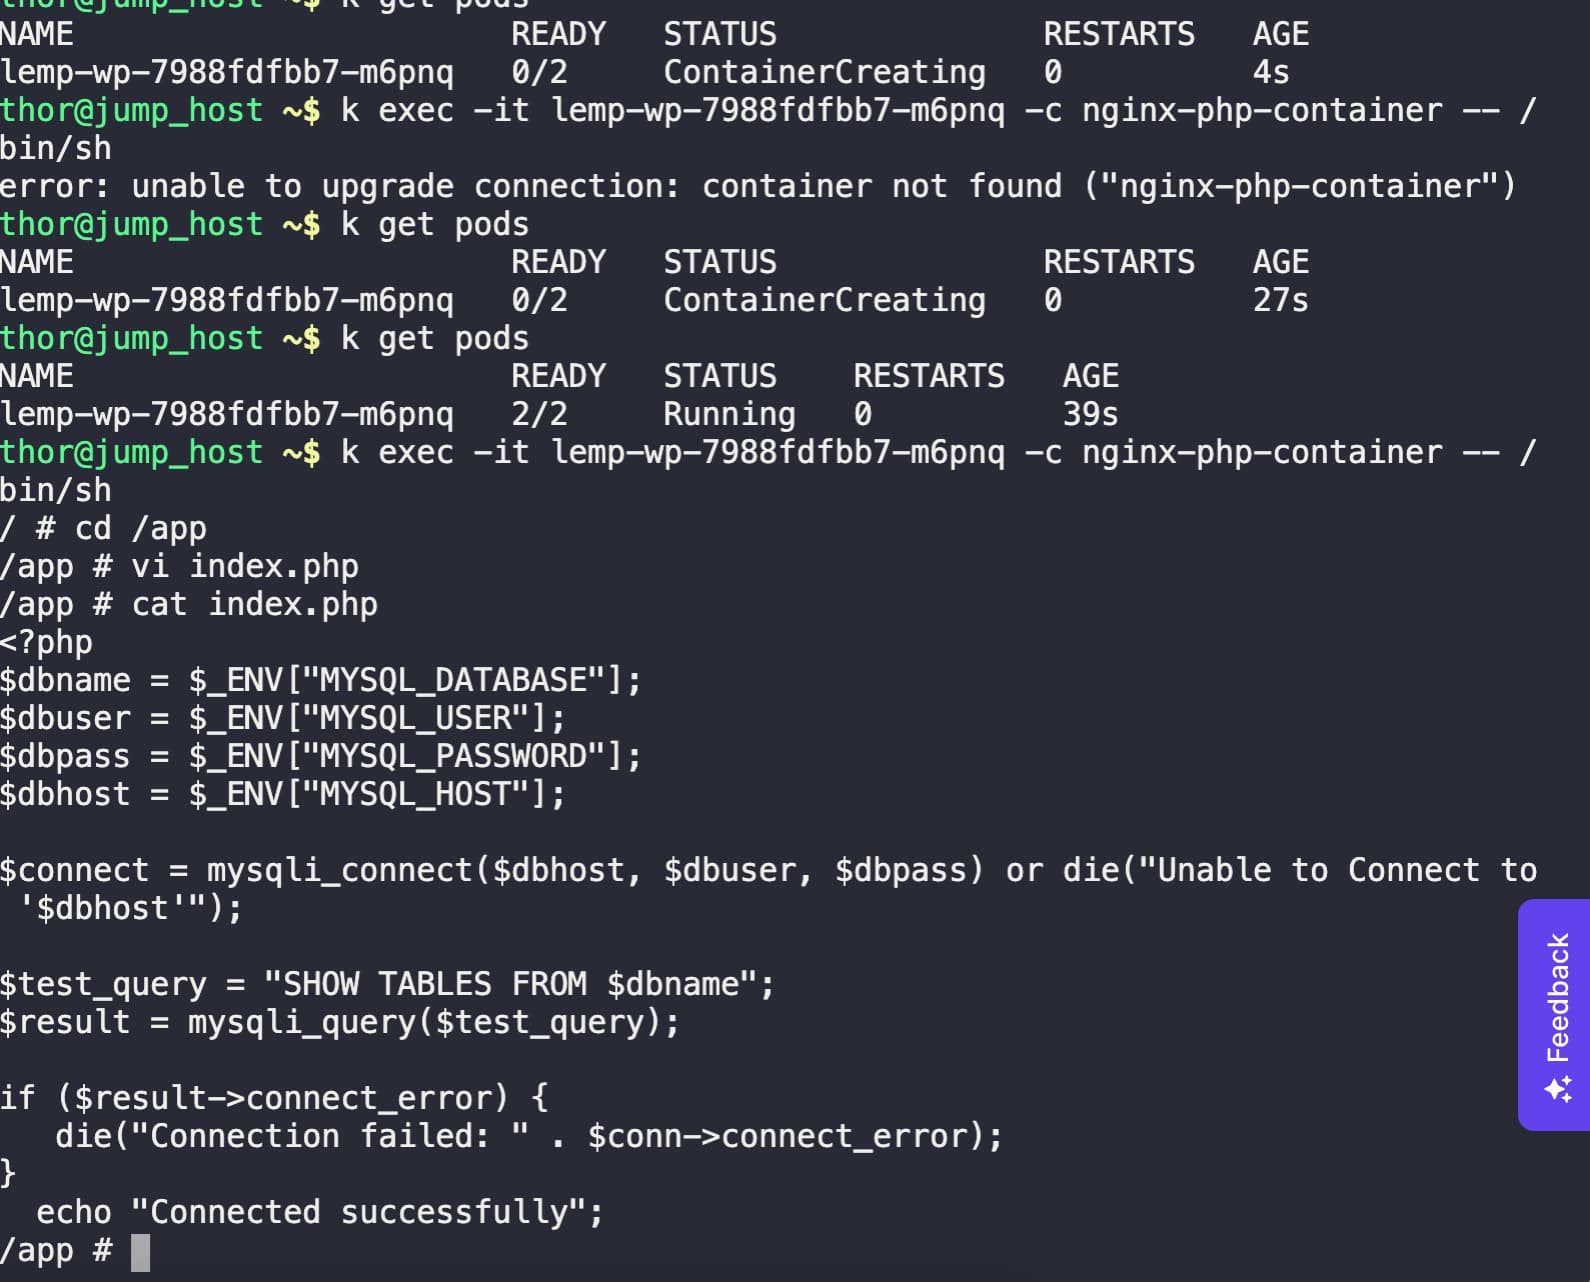Image resolution: width=1590 pixels, height=1282 pixels.
Task: Click the 27s age value
Action: pyautogui.click(x=1280, y=300)
